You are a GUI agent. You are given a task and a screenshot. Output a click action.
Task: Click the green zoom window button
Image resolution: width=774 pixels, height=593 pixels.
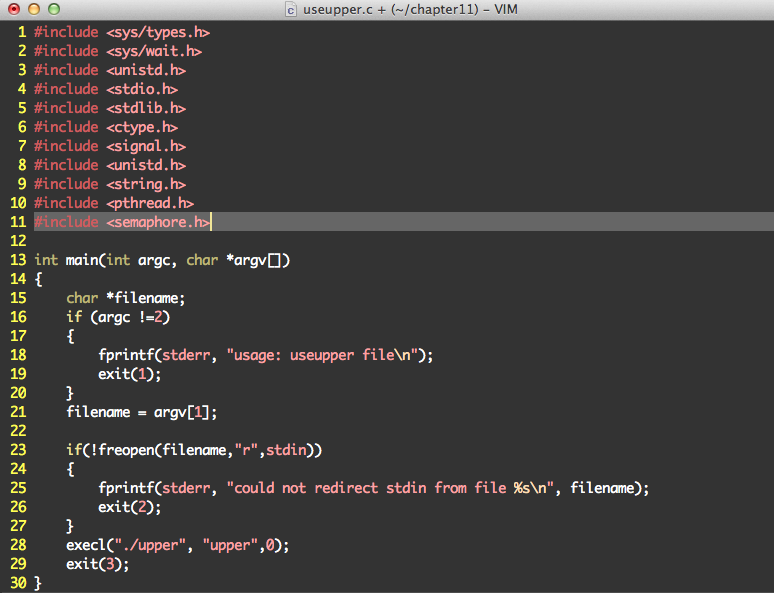[54, 9]
